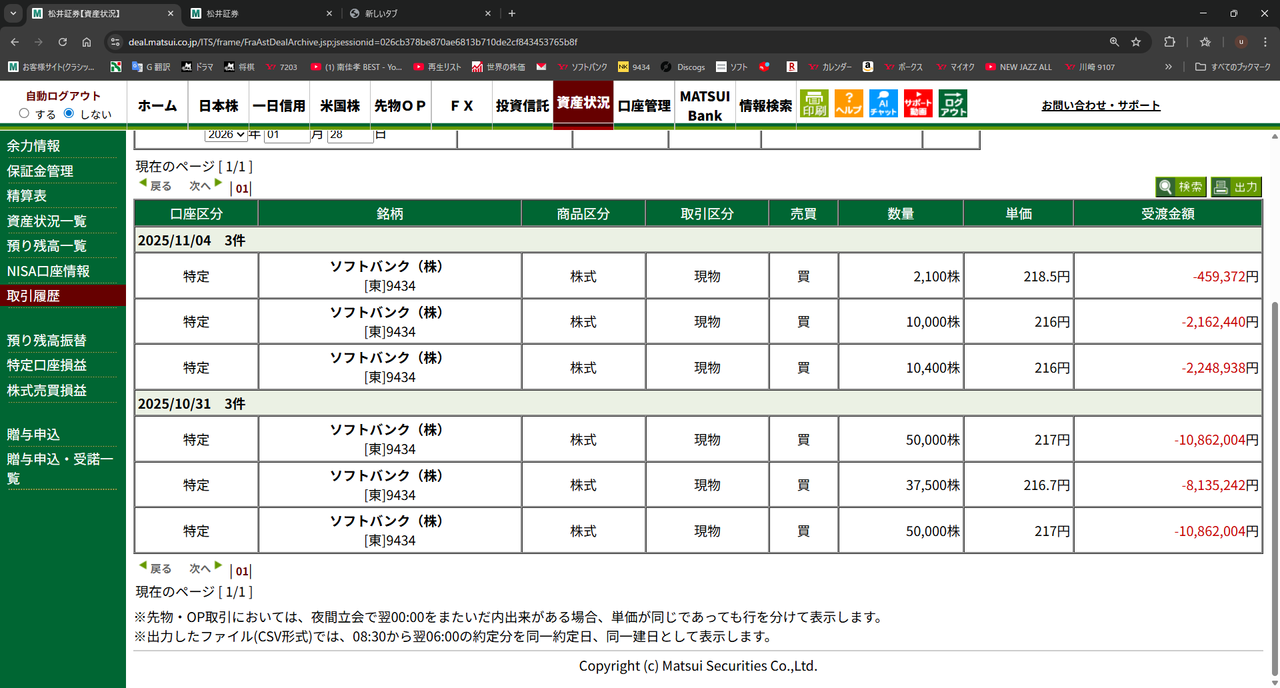Open the Chrome three-dot menu
This screenshot has width=1280, height=688.
click(1265, 42)
